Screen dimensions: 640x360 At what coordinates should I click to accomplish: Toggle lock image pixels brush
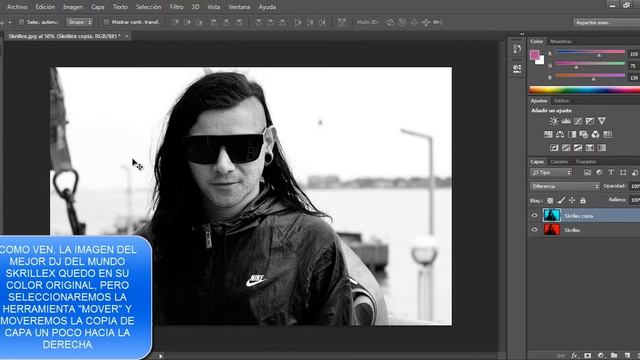click(561, 200)
